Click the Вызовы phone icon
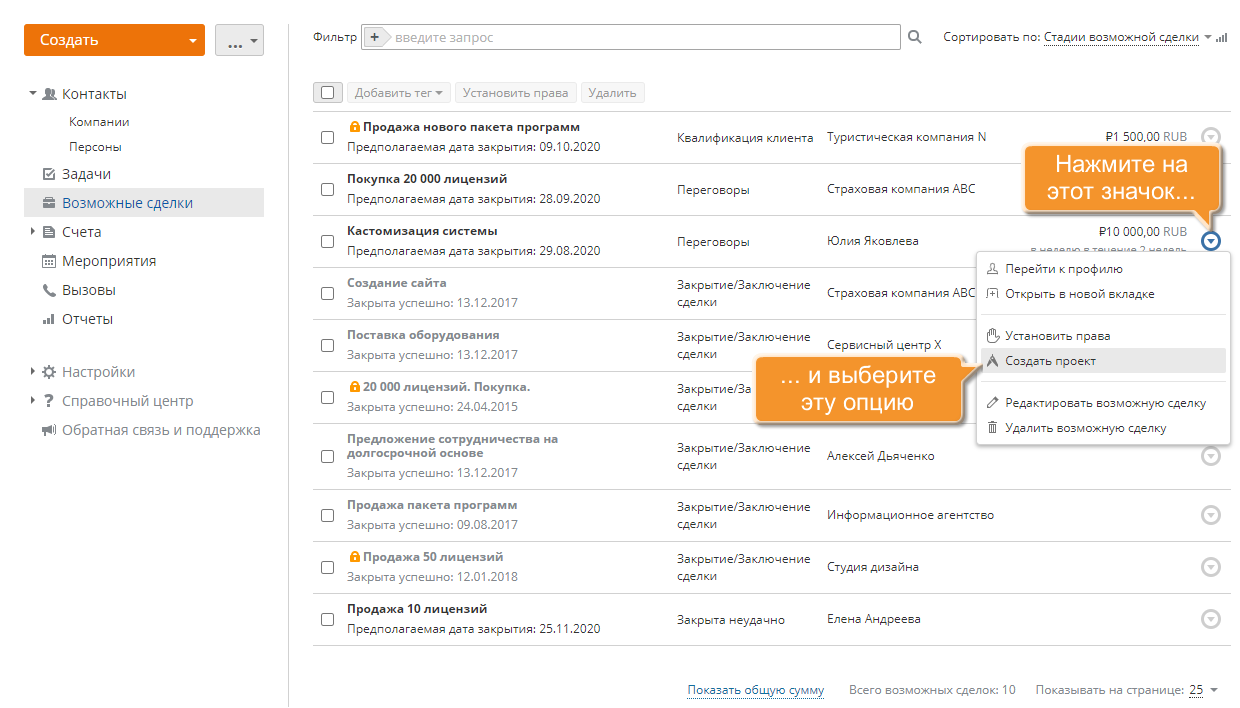 49,290
